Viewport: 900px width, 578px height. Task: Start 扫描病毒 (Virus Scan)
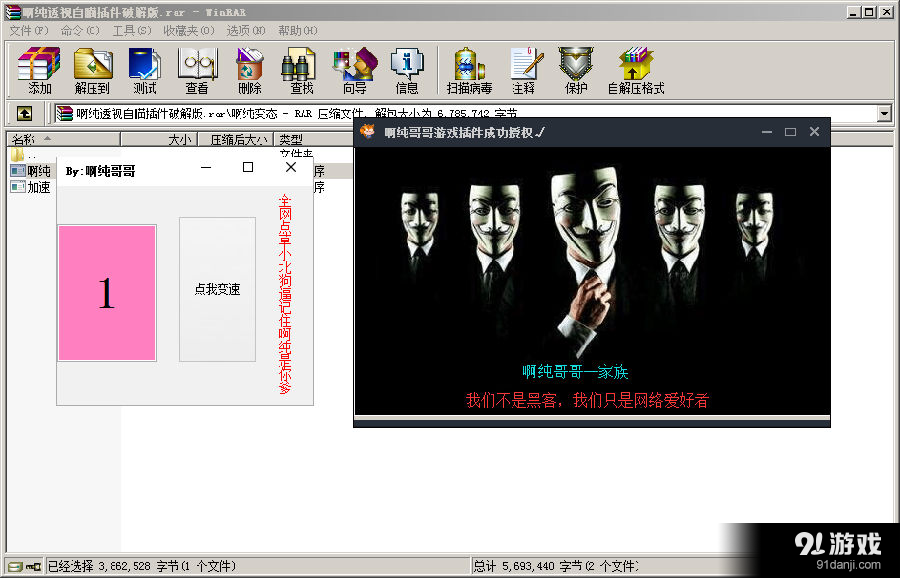470,71
